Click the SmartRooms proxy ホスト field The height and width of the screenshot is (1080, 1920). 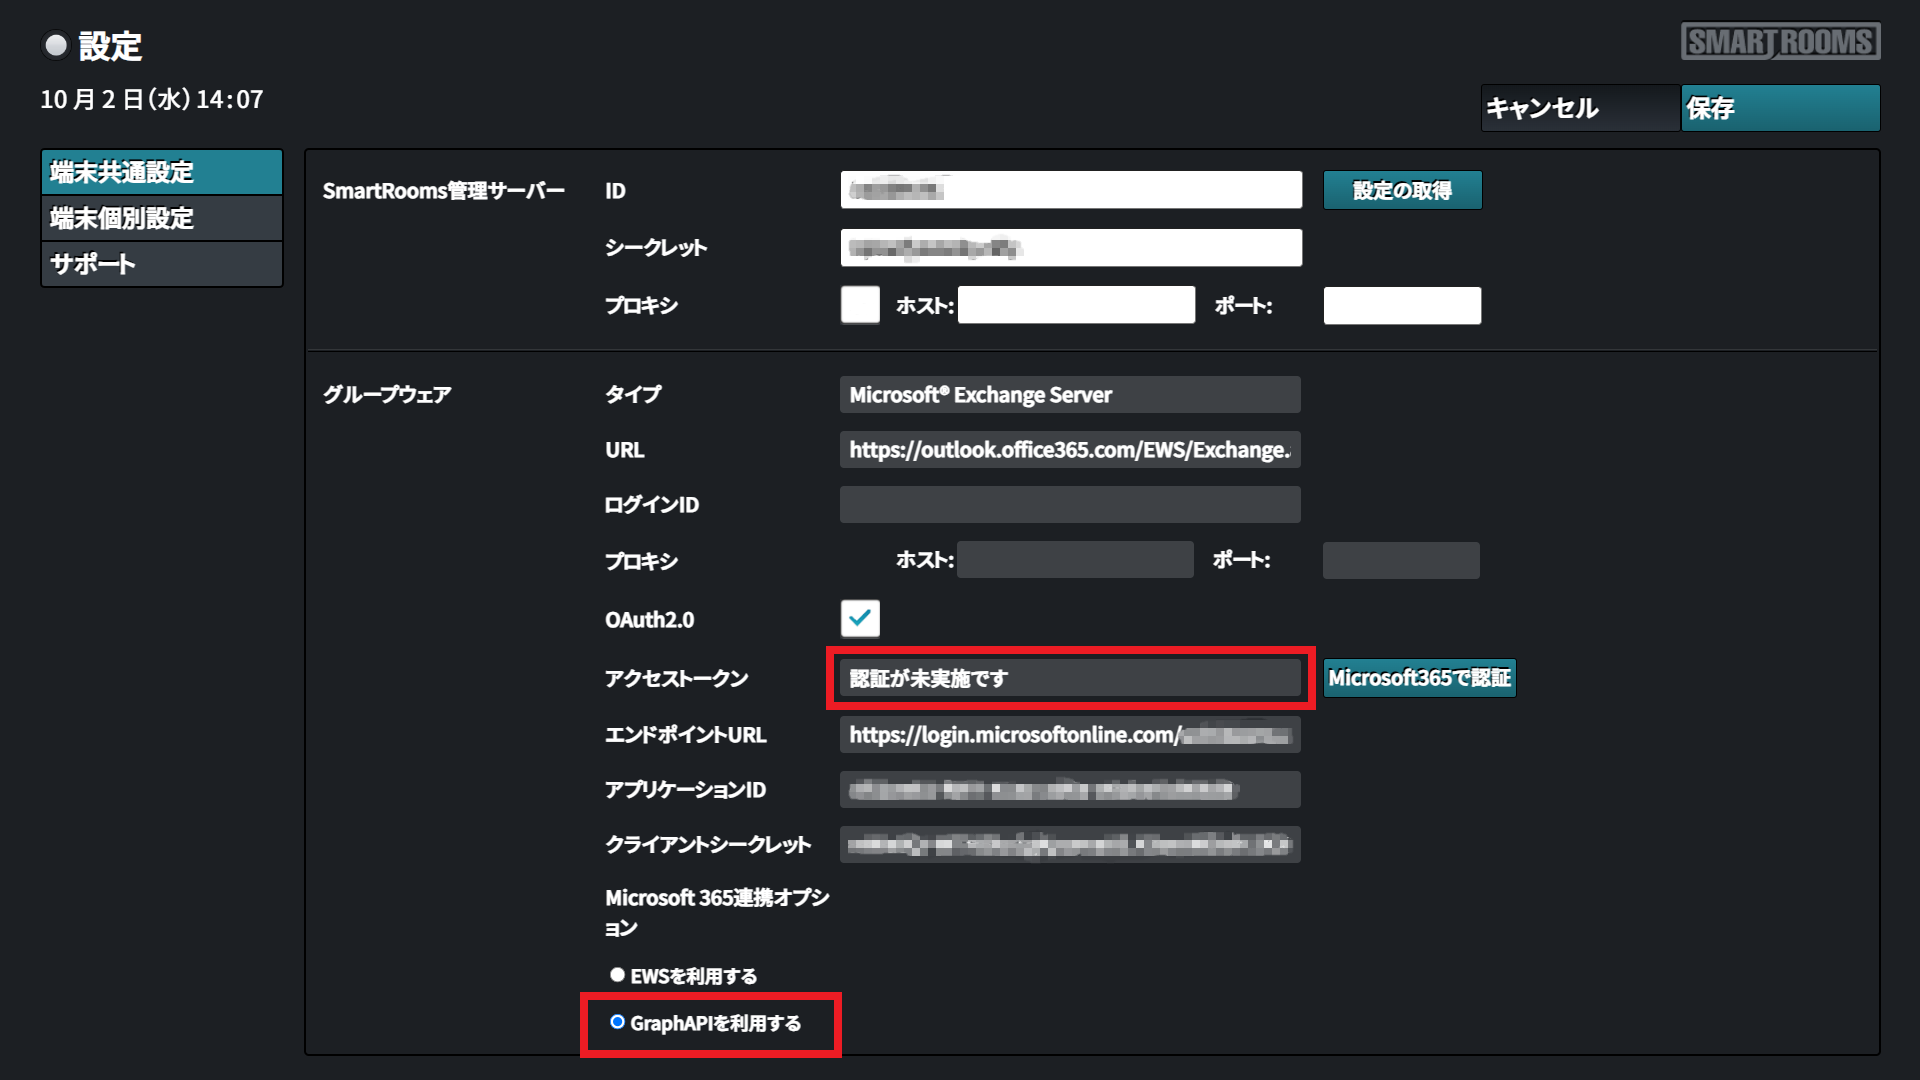point(1076,305)
